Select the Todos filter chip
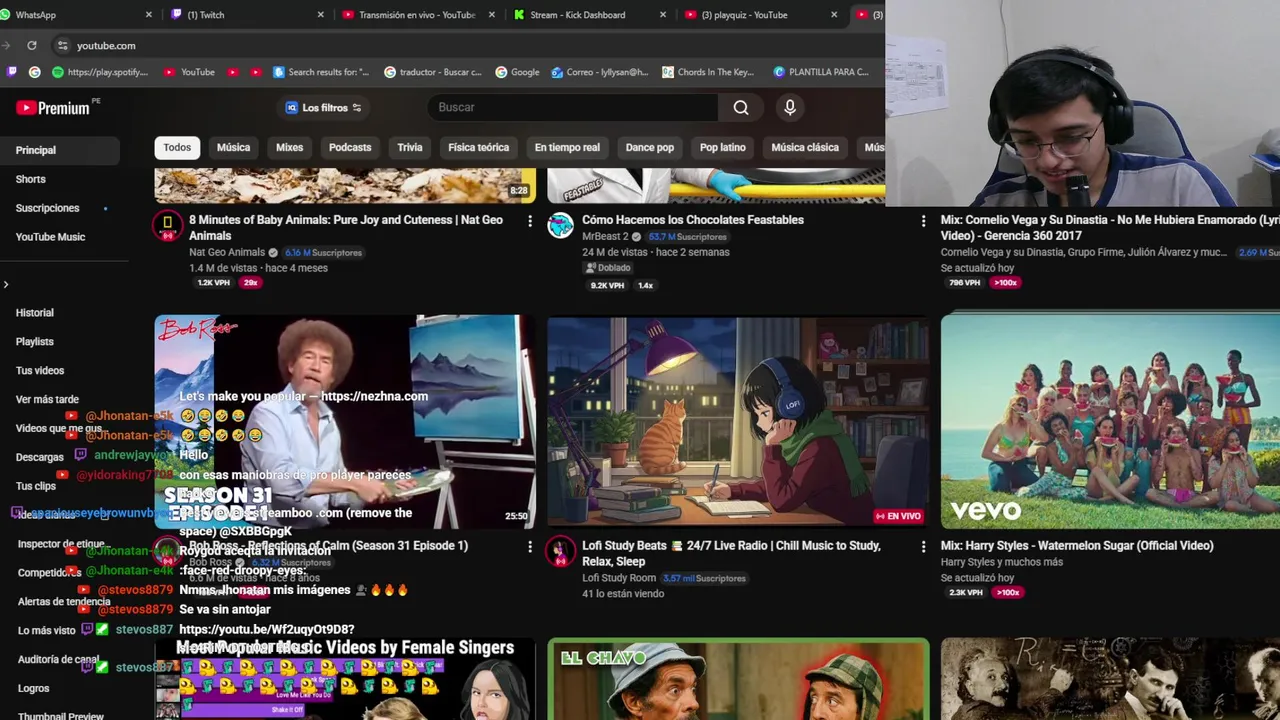 pyautogui.click(x=177, y=147)
